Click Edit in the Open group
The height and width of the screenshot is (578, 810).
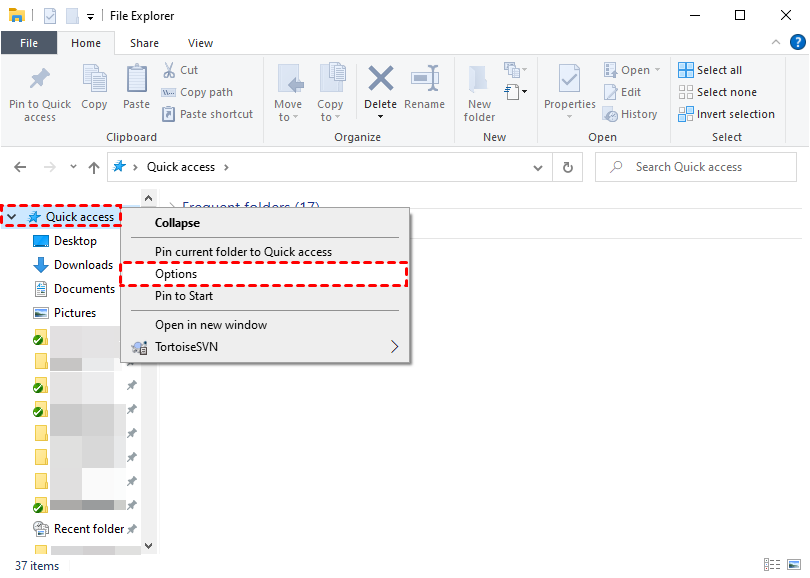[622, 92]
